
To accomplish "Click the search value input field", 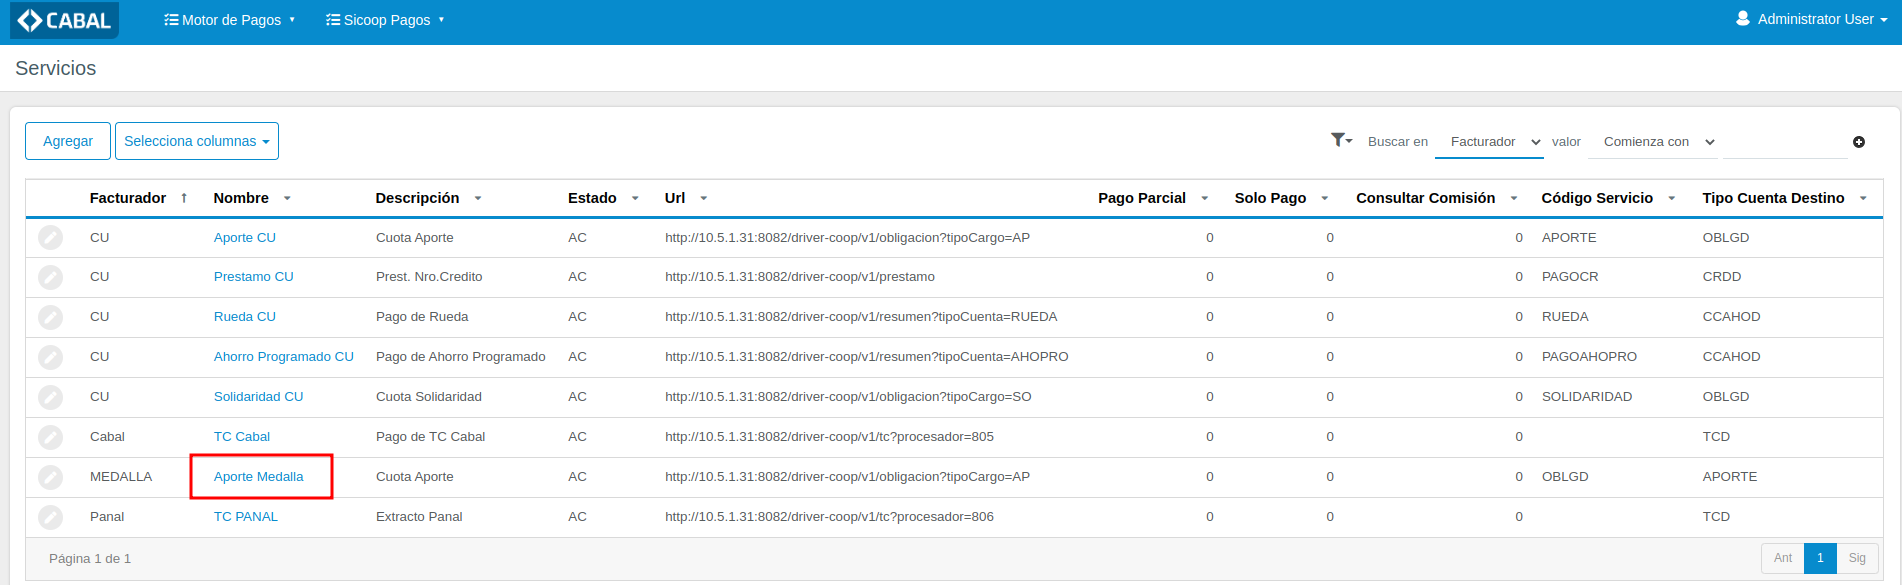I will (x=1785, y=142).
